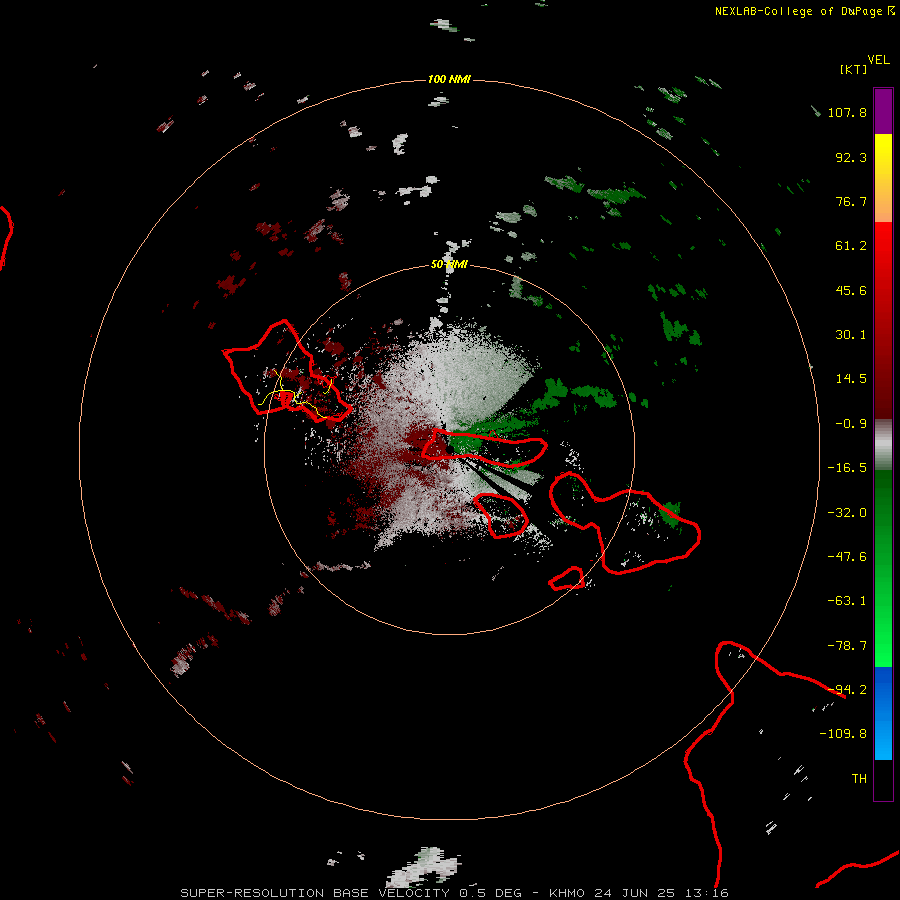The height and width of the screenshot is (900, 900).
Task: Click the 45.6 legend value
Action: pos(851,290)
